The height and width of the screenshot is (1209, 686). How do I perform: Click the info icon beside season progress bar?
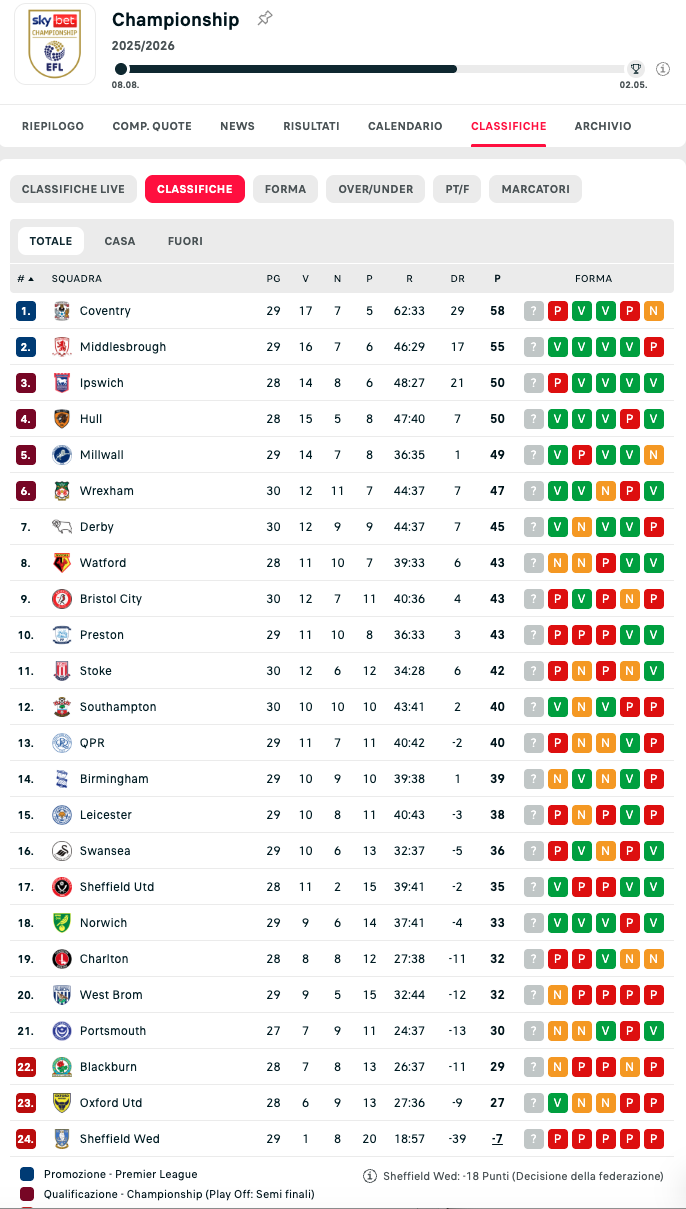click(x=663, y=69)
